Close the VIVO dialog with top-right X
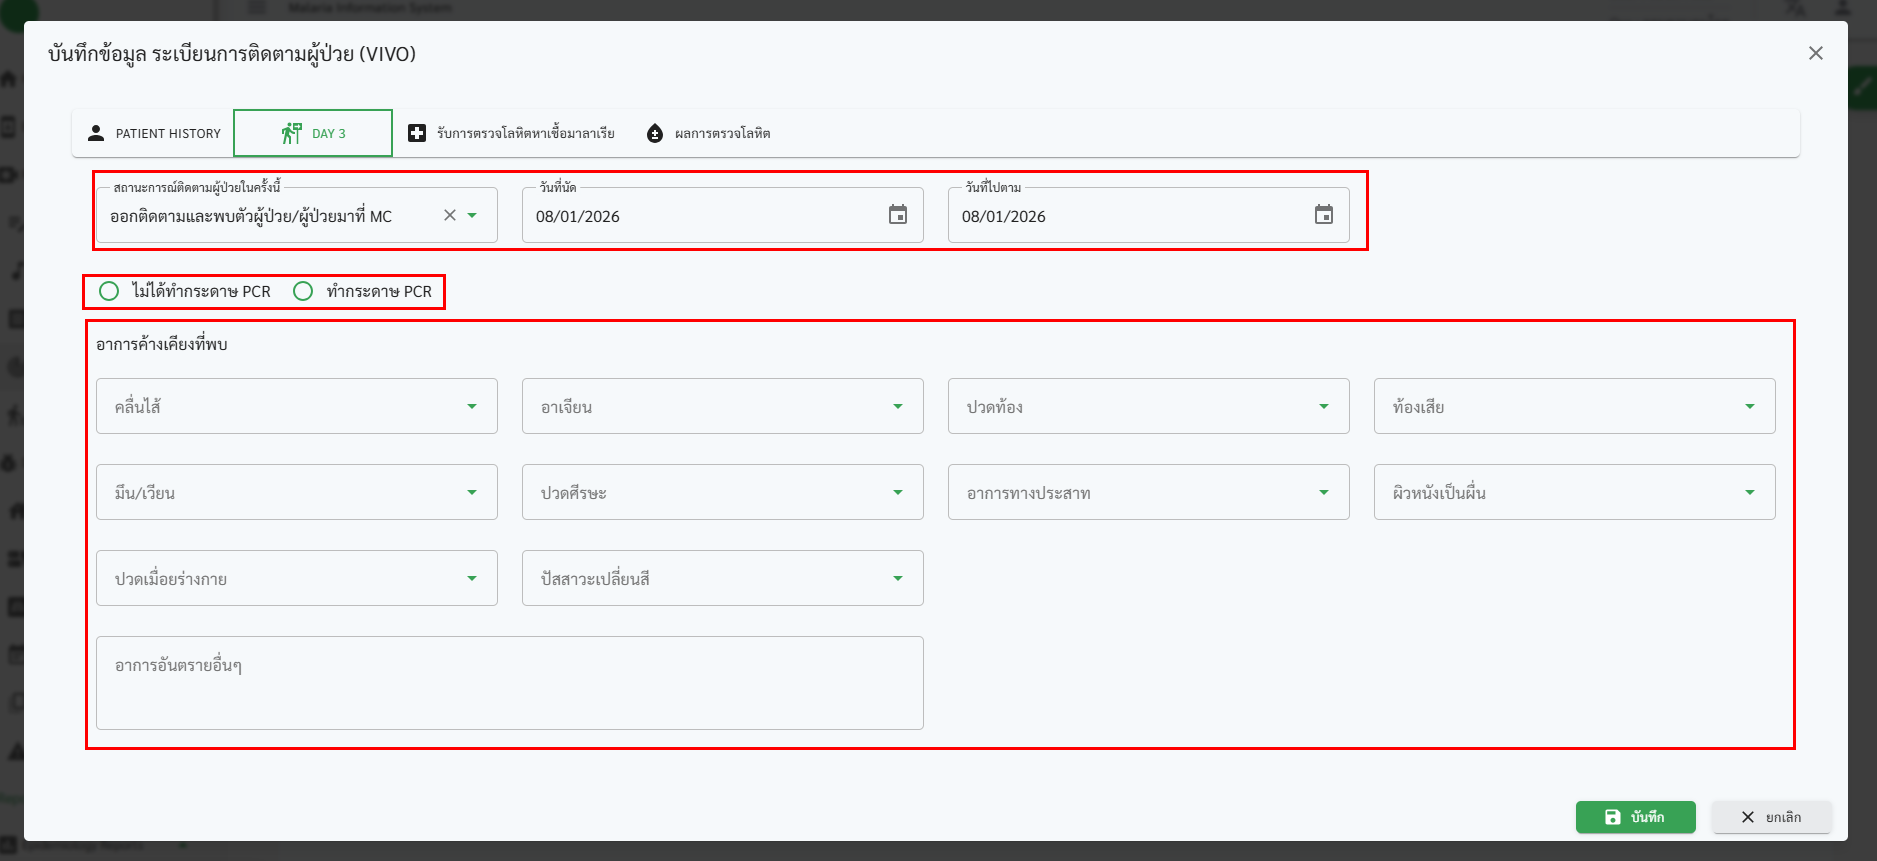 click(x=1815, y=53)
